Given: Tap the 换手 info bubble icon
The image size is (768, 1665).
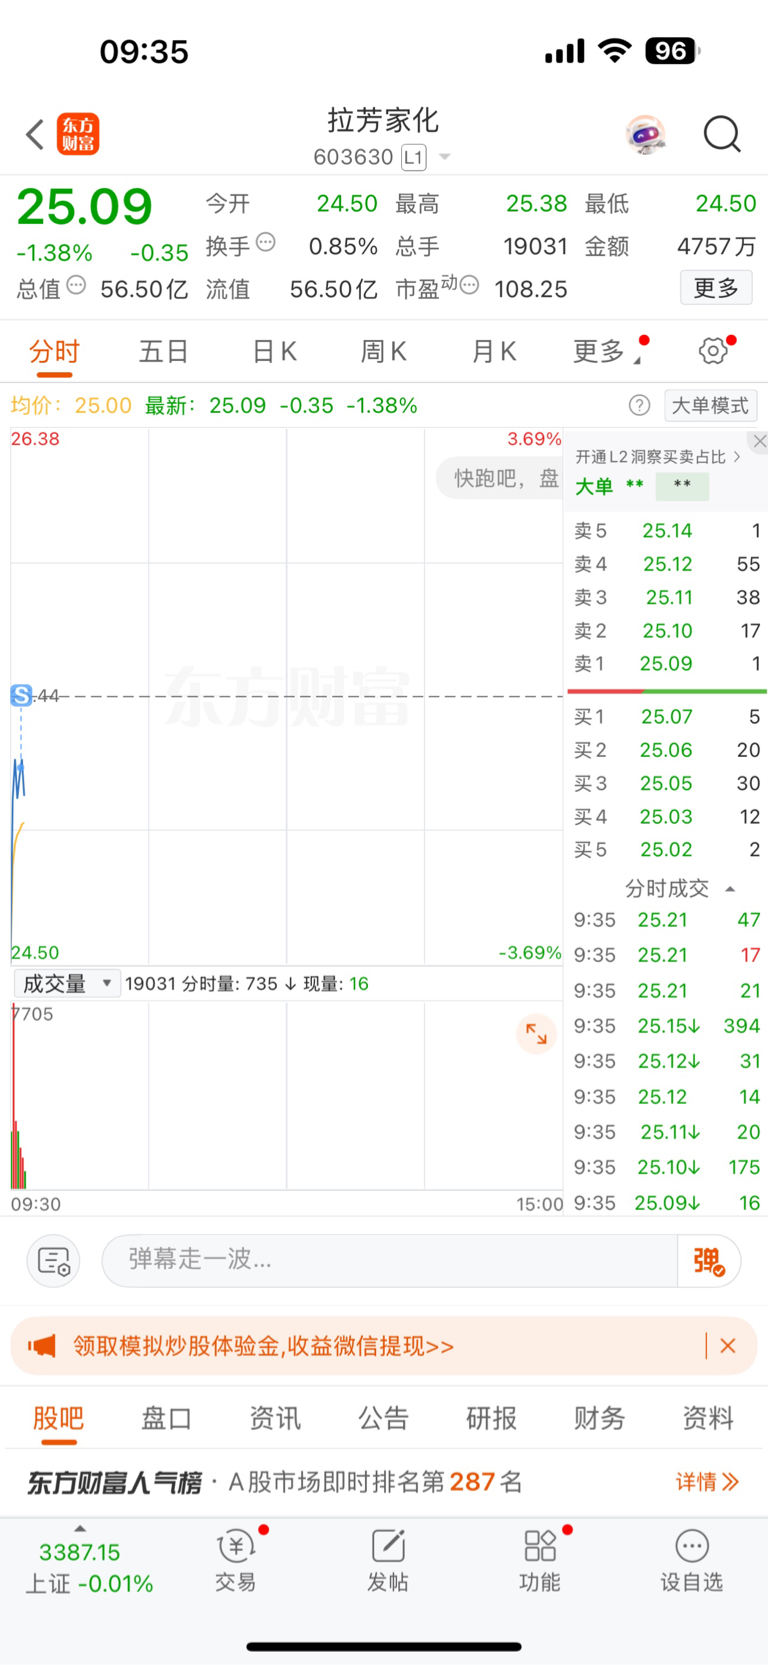Looking at the screenshot, I should [266, 242].
